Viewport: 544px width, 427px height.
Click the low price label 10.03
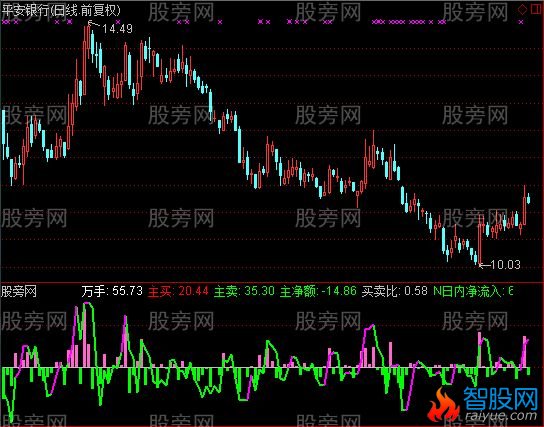[x=505, y=265]
